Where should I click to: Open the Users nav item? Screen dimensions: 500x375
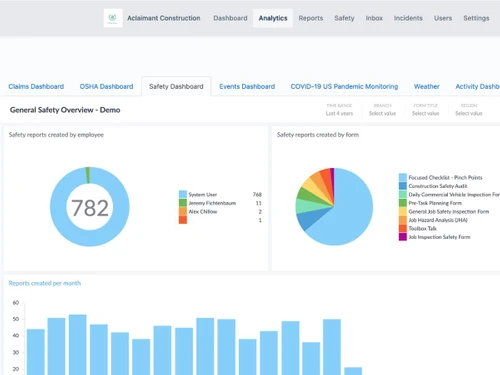(443, 18)
